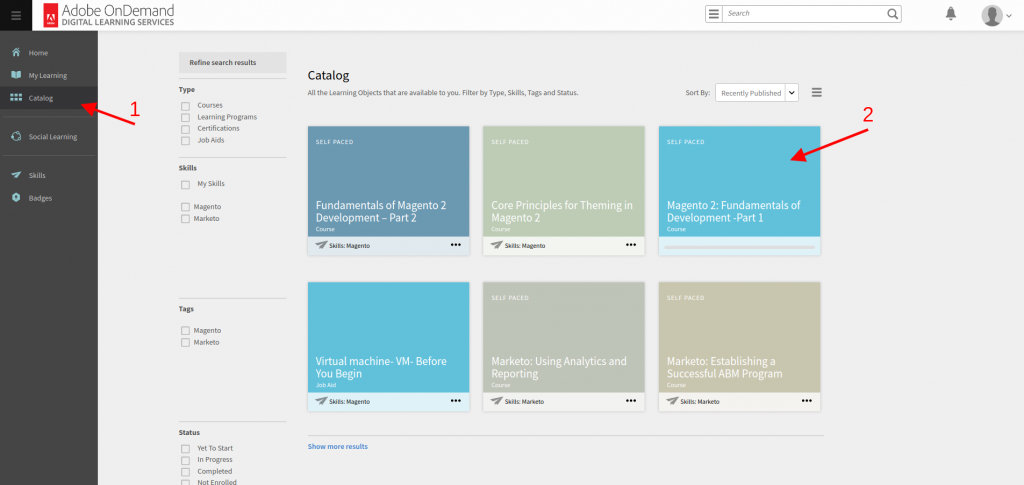Expand the user profile chevron
This screenshot has height=485, width=1024.
[x=1009, y=17]
